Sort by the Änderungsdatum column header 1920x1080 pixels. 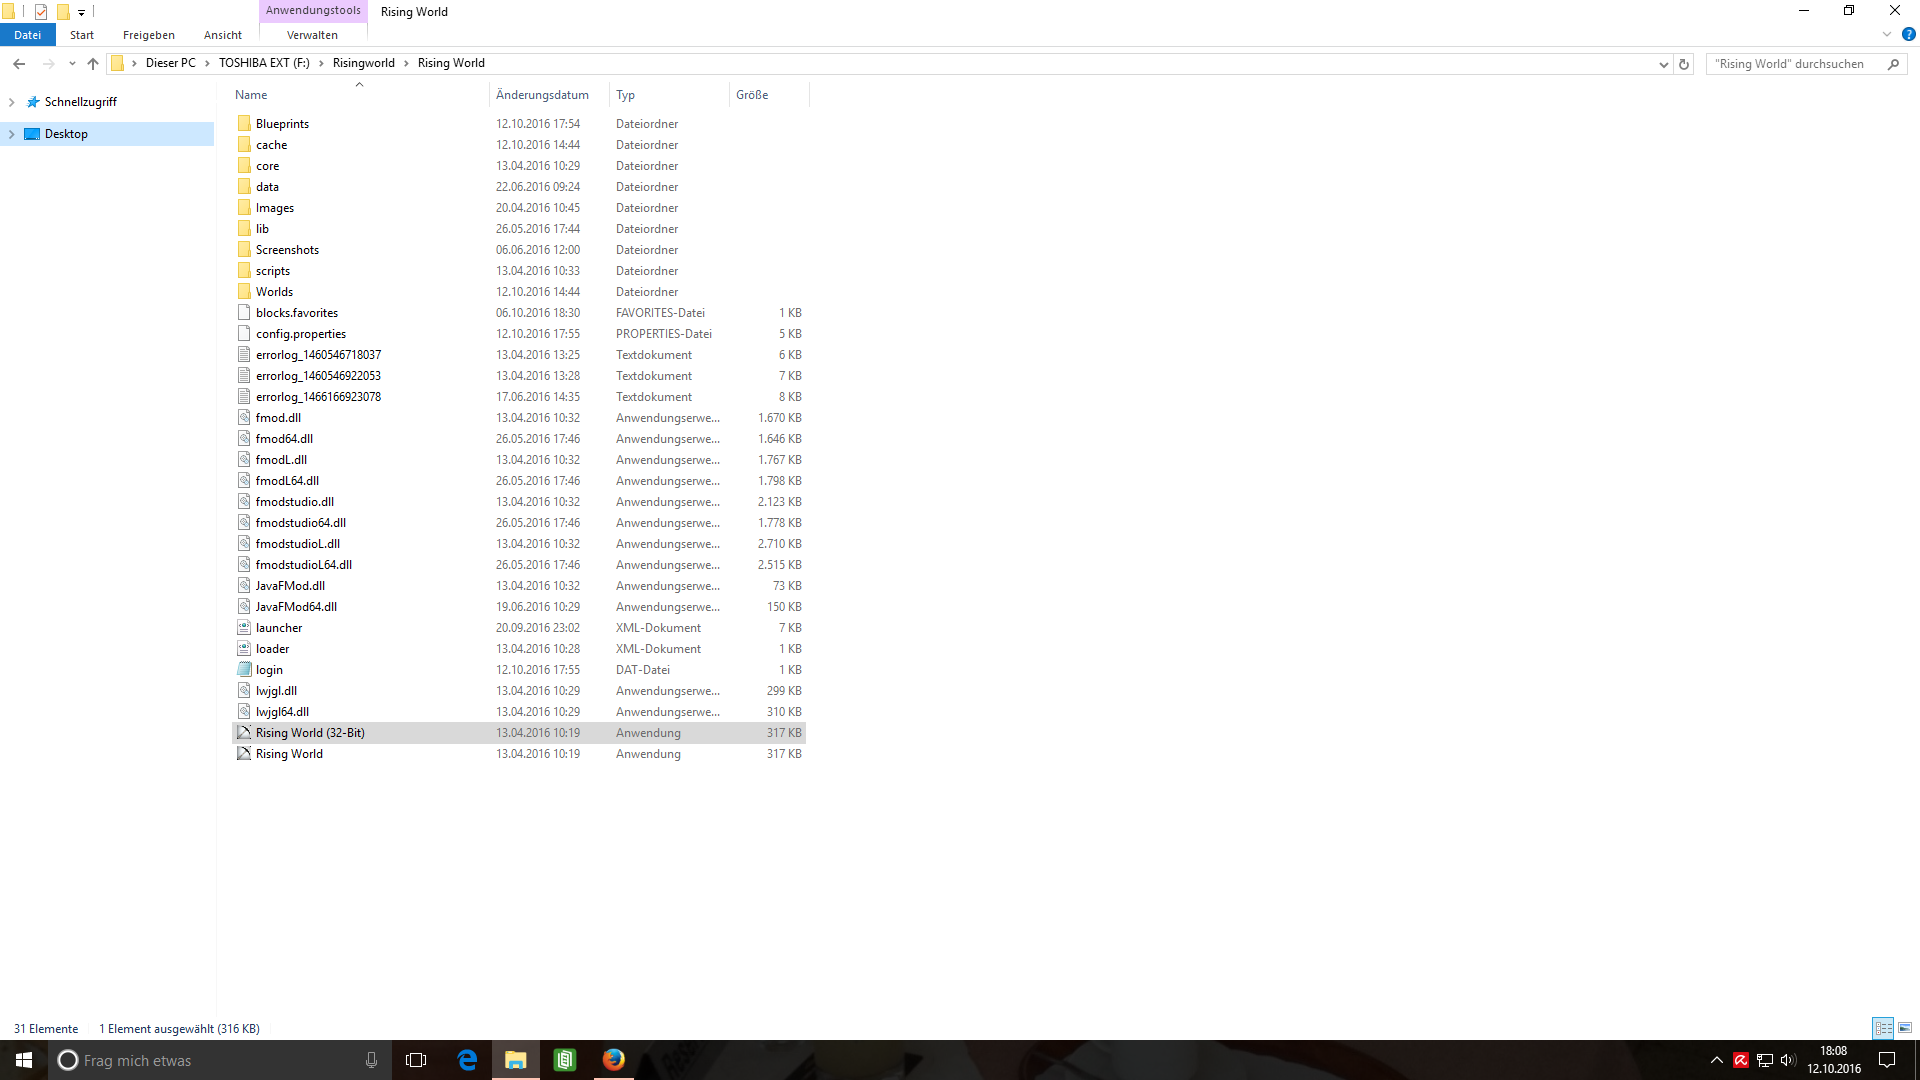pyautogui.click(x=542, y=95)
